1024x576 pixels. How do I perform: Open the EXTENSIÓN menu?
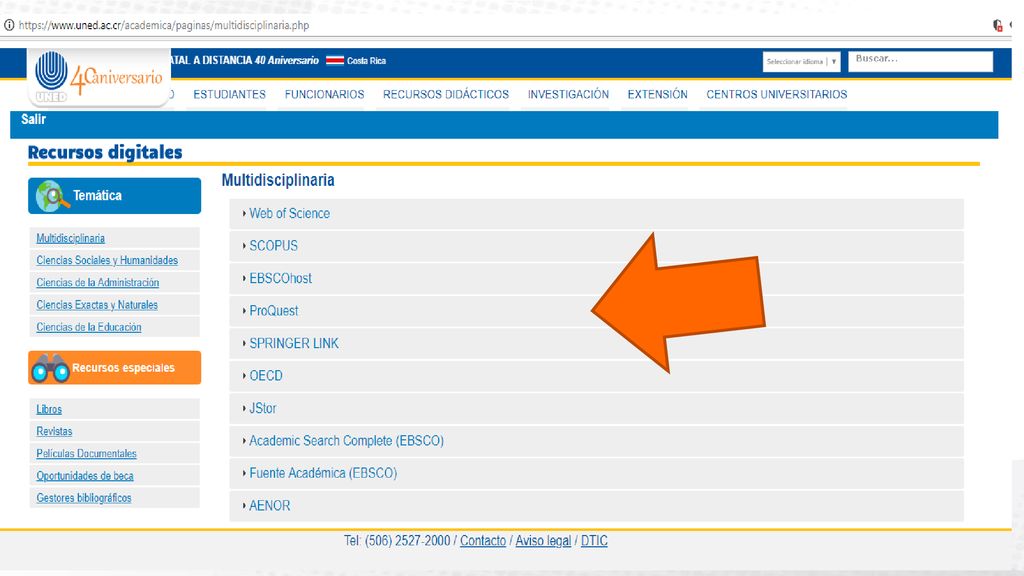(658, 95)
